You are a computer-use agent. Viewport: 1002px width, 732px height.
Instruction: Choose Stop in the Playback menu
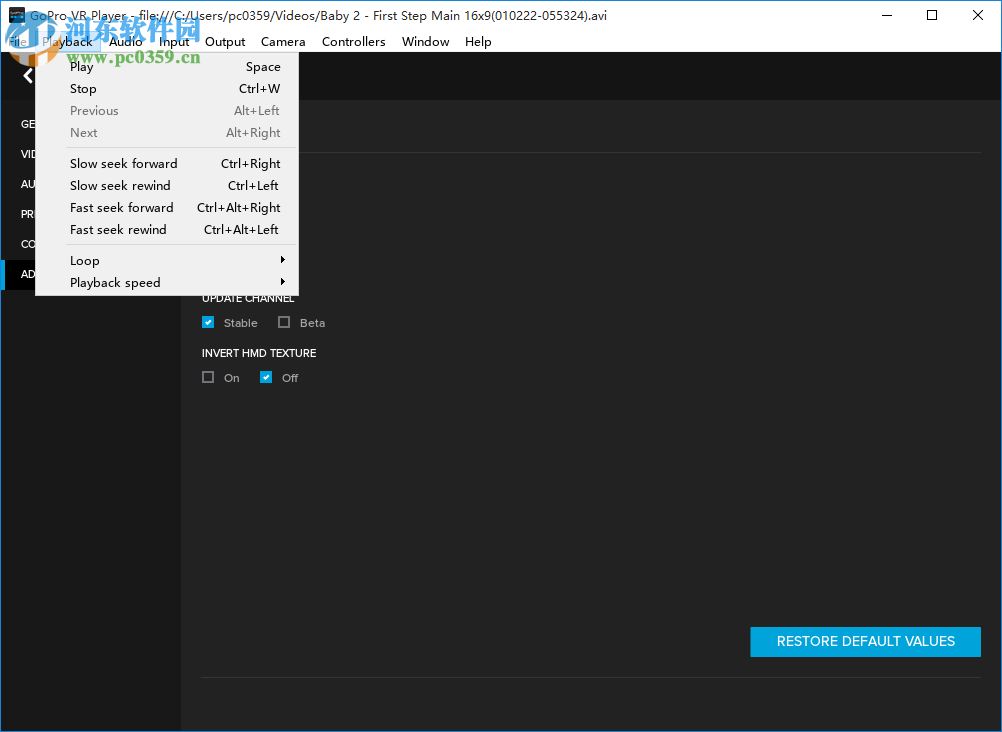[167, 89]
